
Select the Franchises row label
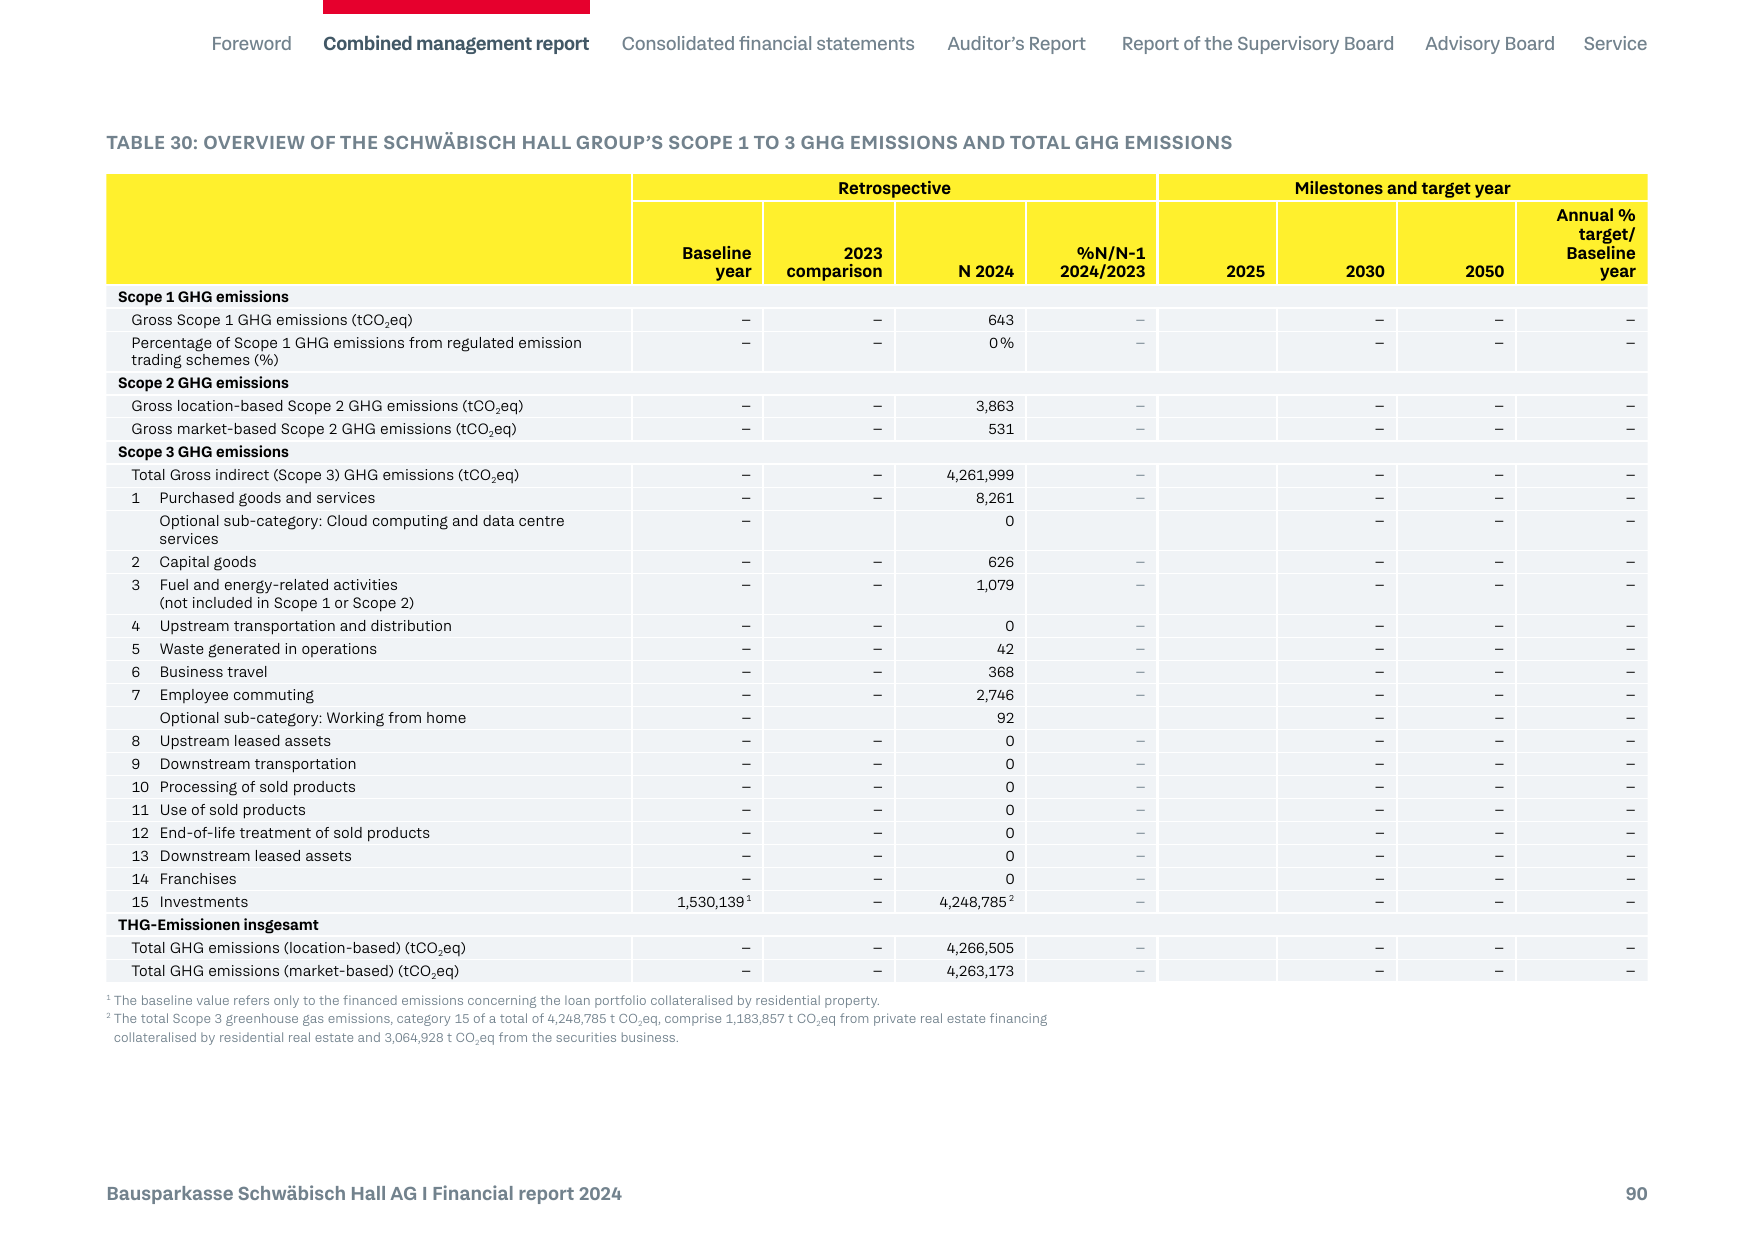pos(198,879)
